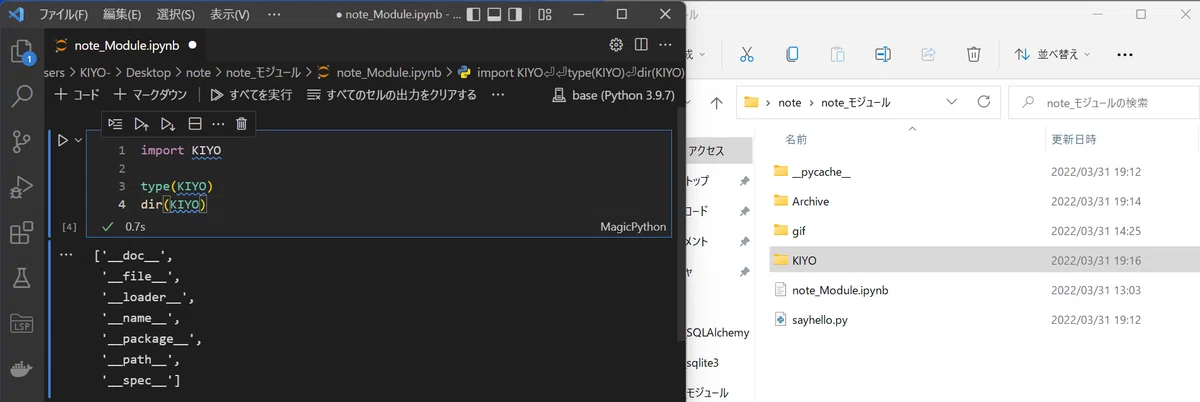The width and height of the screenshot is (1200, 402).
Task: Click the notebook settings gear icon
Action: [616, 45]
